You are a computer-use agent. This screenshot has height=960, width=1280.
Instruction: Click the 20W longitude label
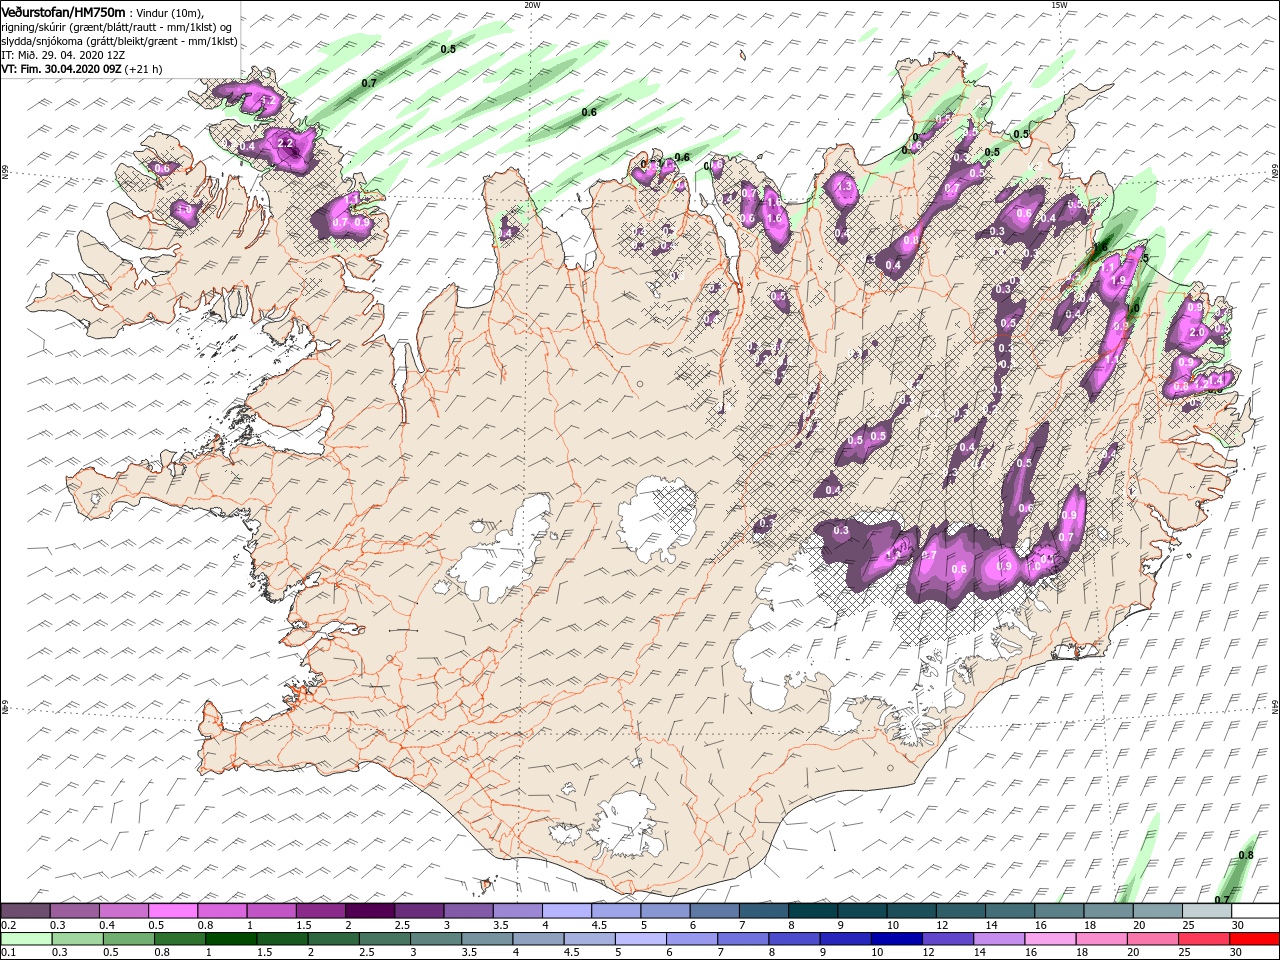point(532,5)
